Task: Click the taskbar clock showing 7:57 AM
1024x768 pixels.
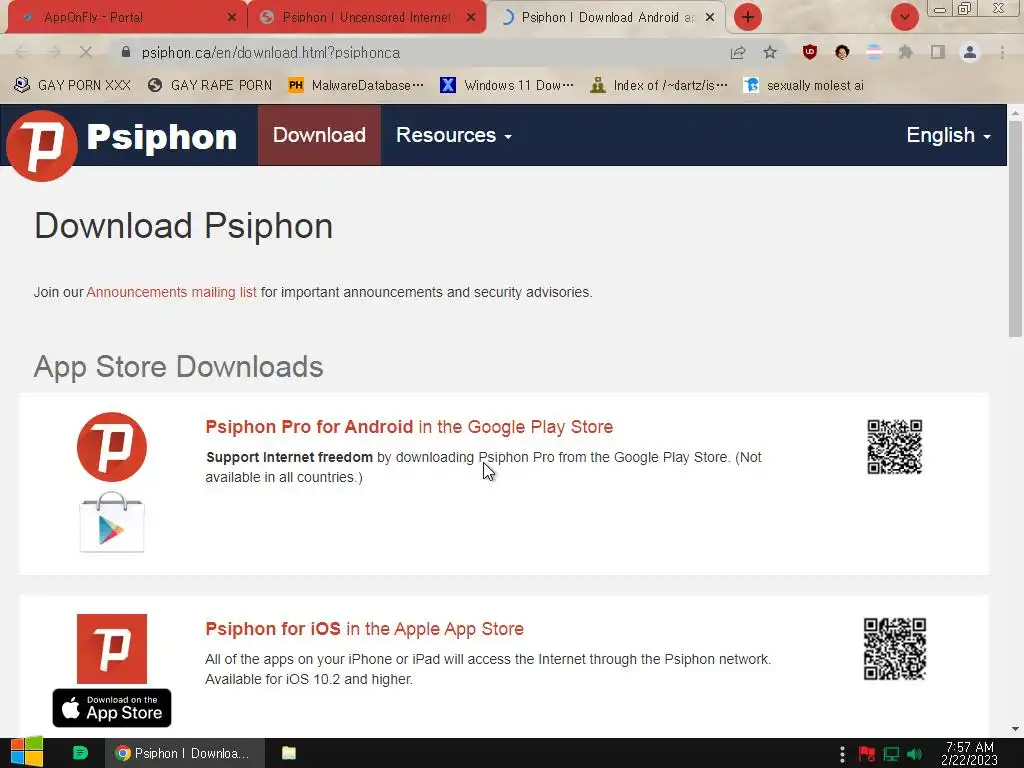Action: (x=969, y=753)
